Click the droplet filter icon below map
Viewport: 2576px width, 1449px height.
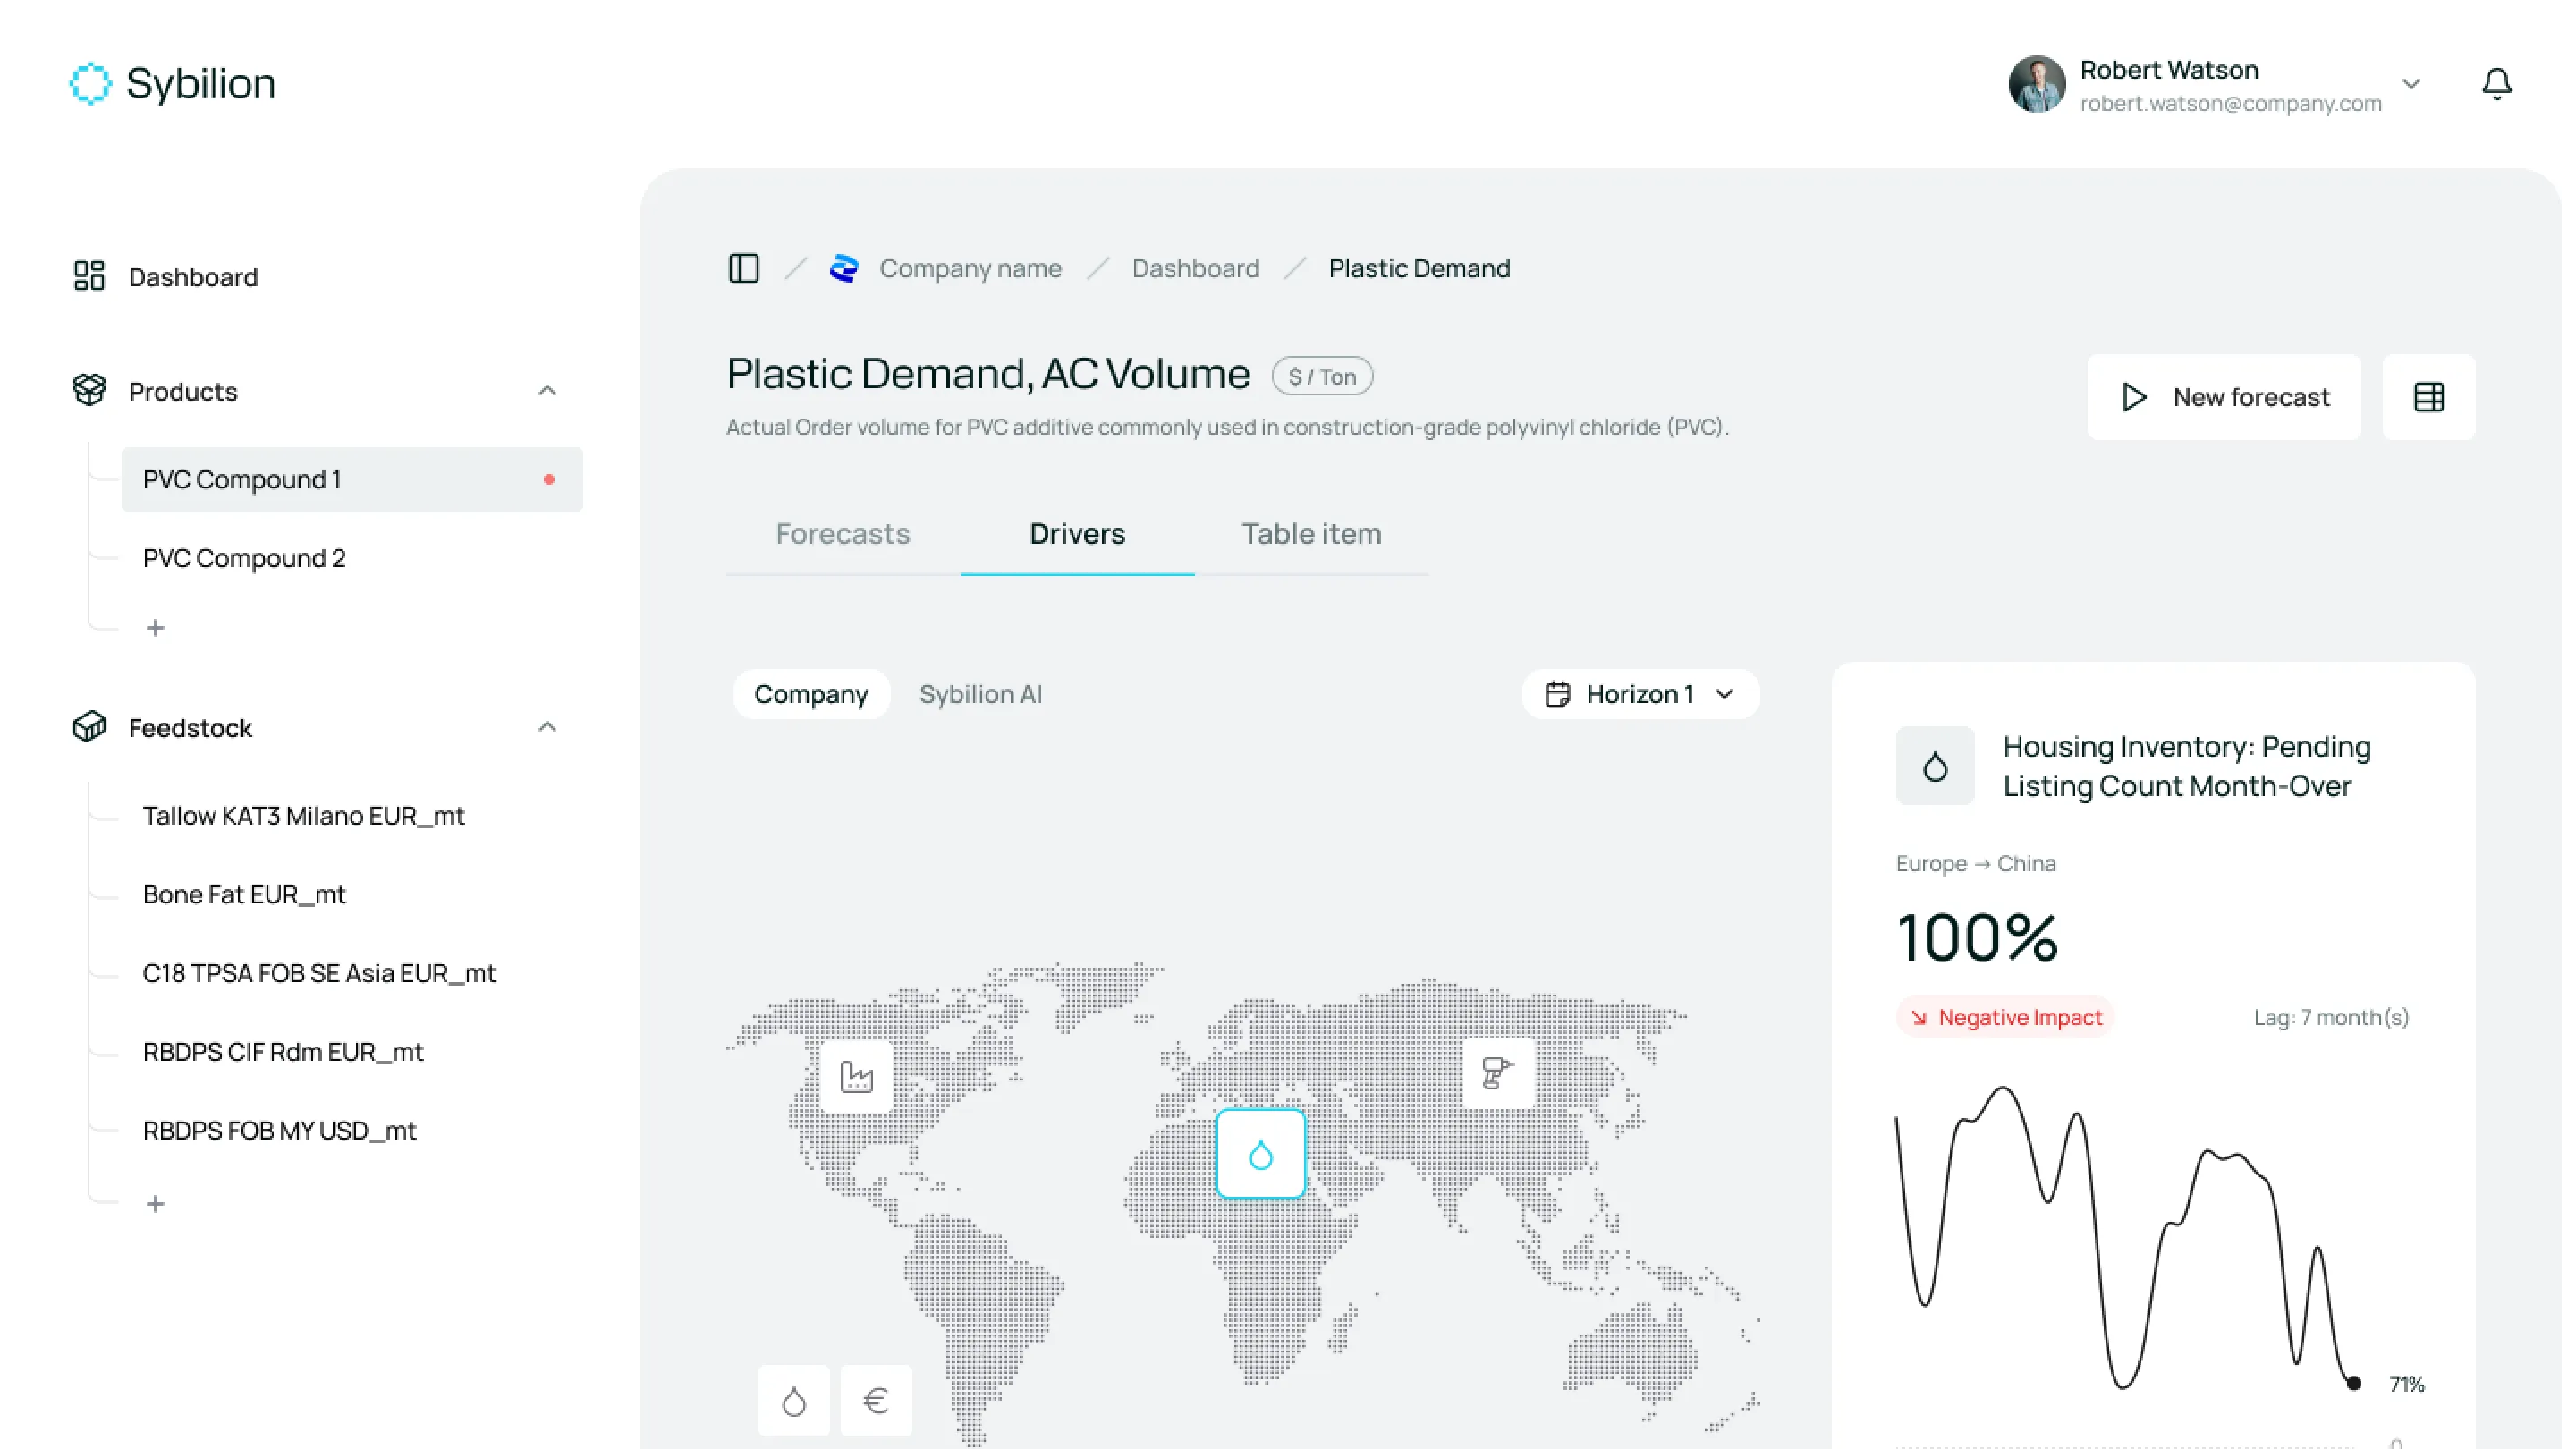click(x=794, y=1400)
